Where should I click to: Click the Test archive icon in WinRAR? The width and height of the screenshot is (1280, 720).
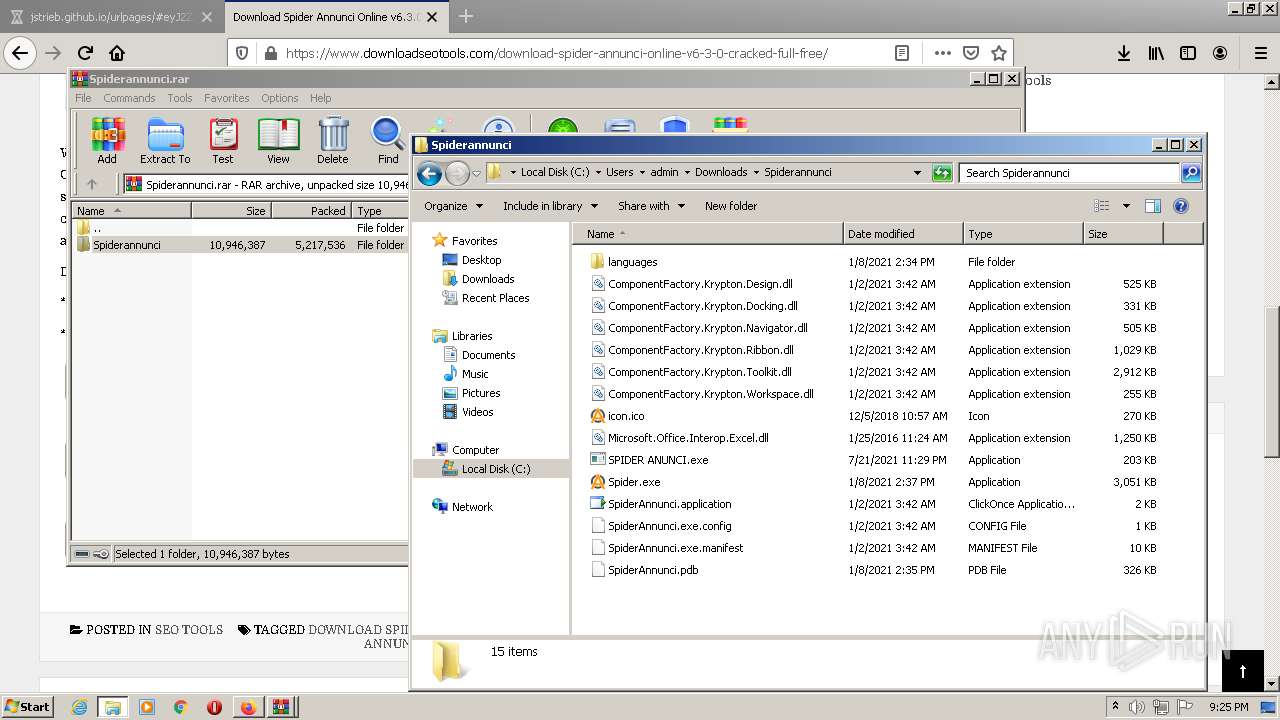click(222, 140)
